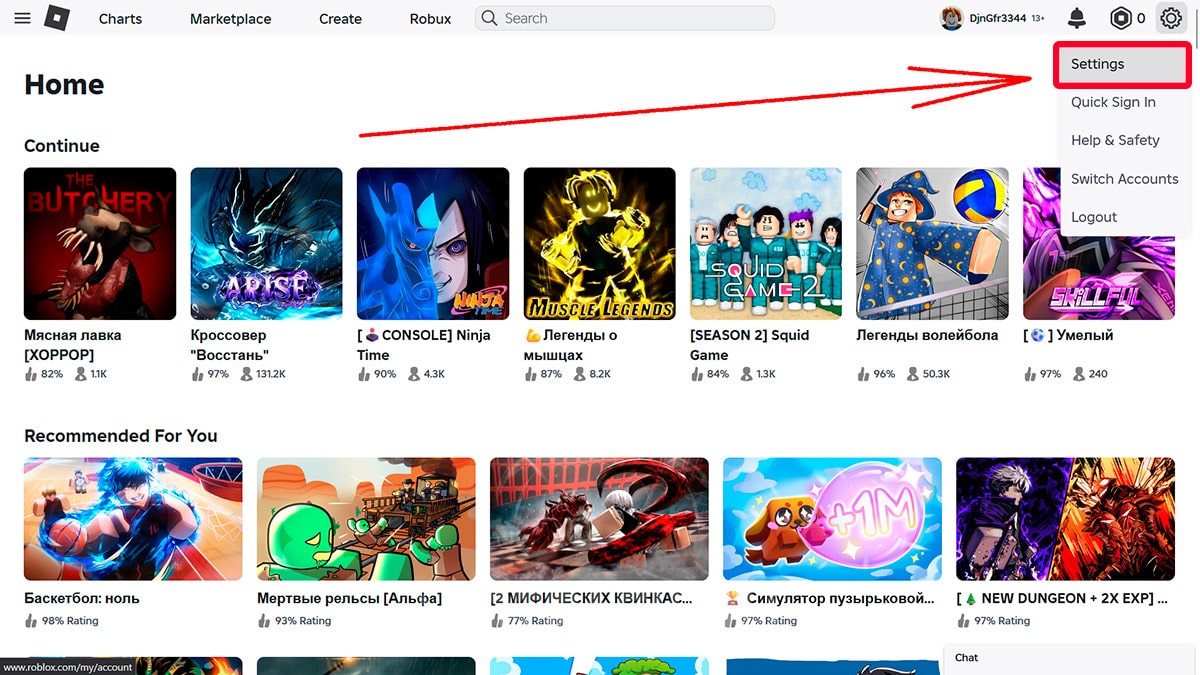Image resolution: width=1200 pixels, height=675 pixels.
Task: Open the mythical quinques game thumbnail
Action: tap(599, 519)
